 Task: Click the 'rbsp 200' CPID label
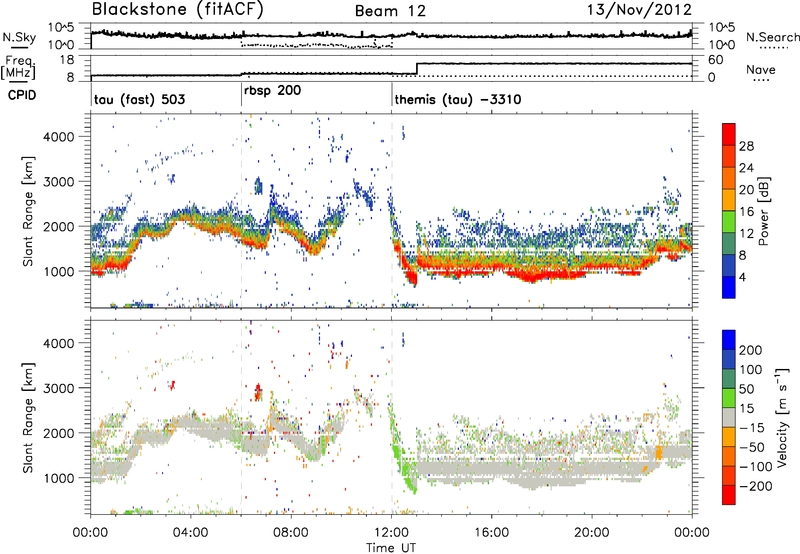[272, 91]
